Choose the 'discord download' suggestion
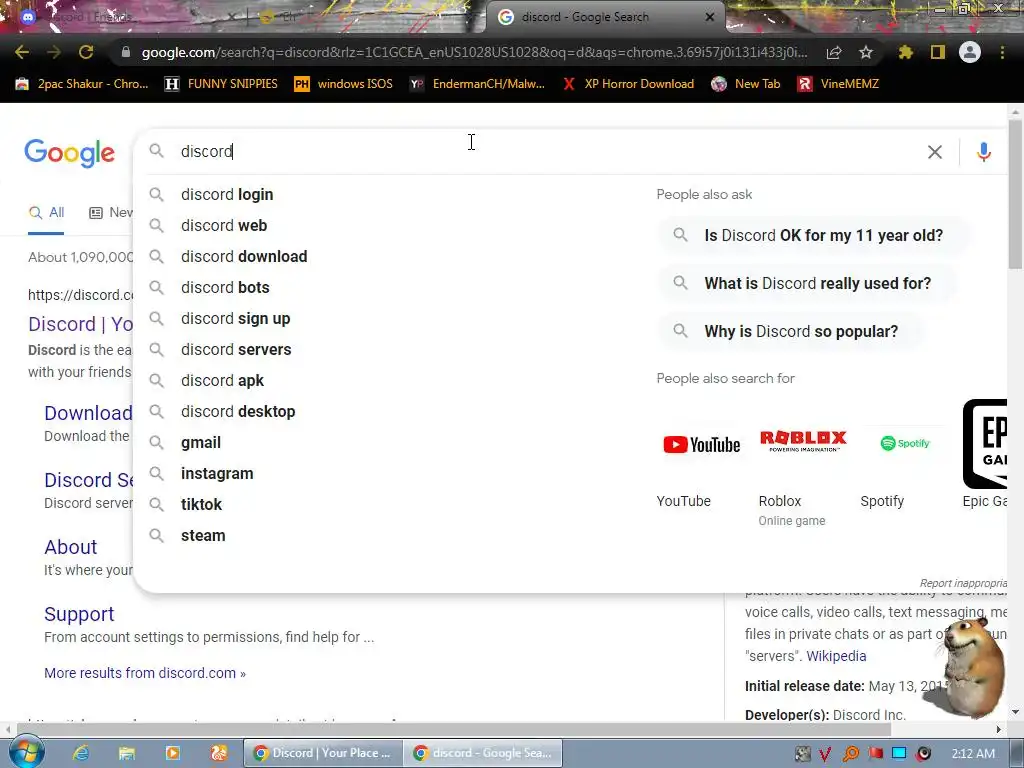This screenshot has height=768, width=1024. [x=244, y=257]
